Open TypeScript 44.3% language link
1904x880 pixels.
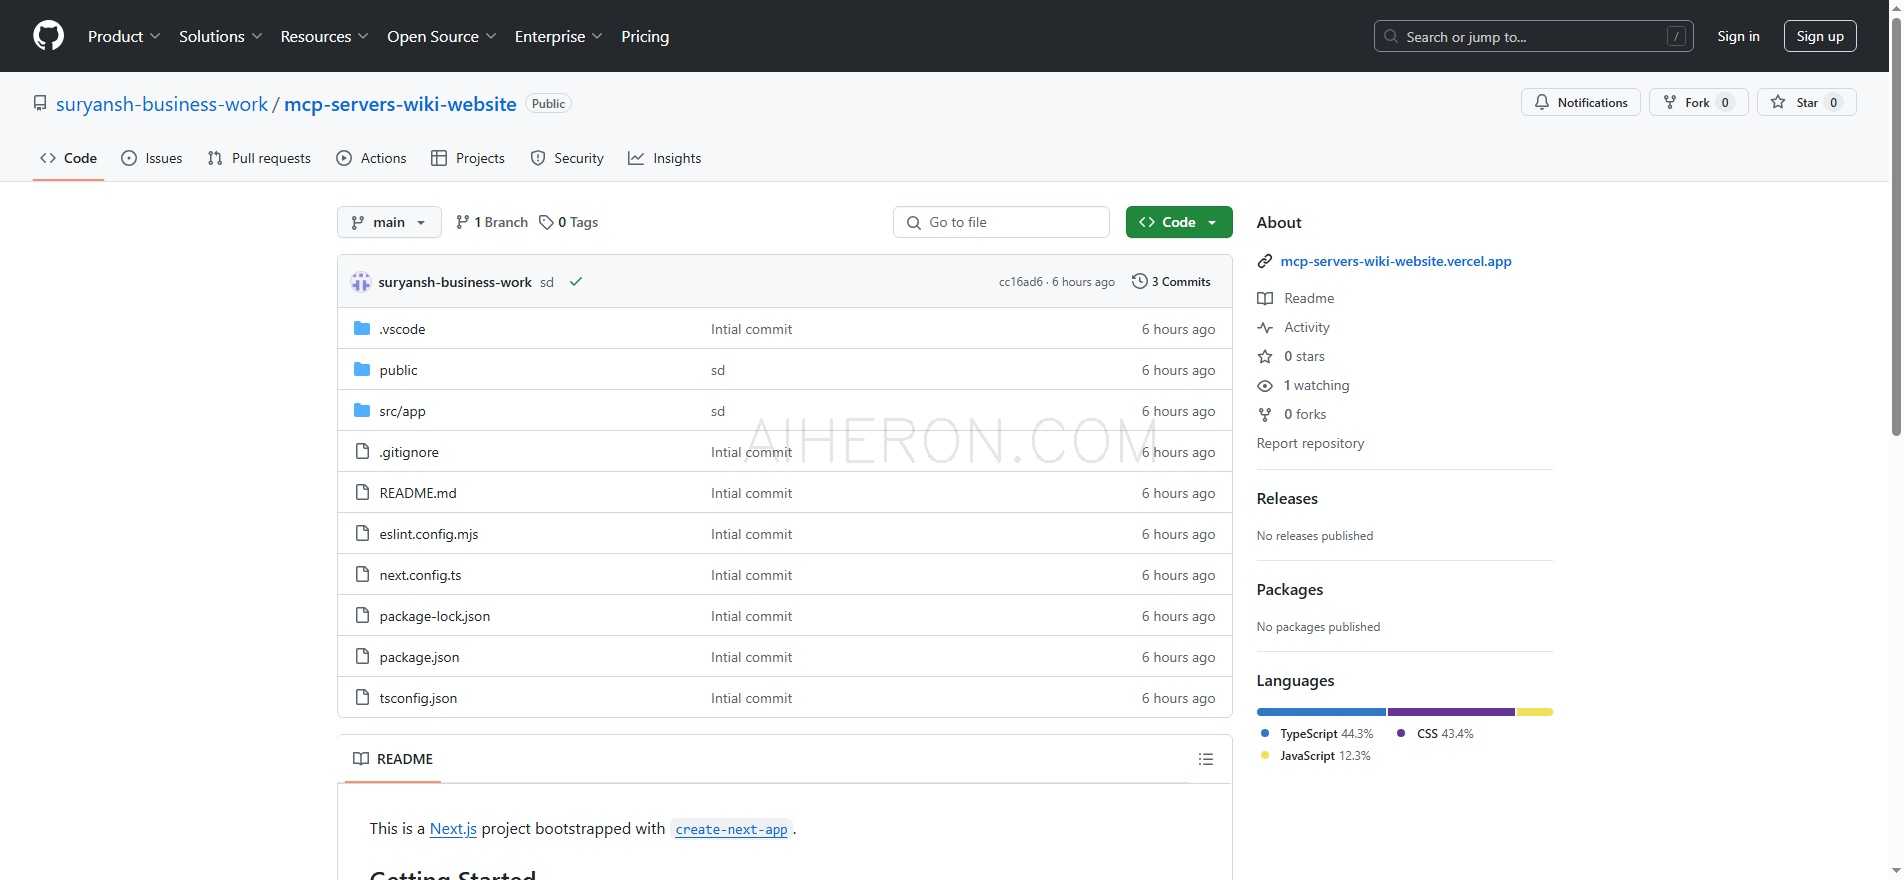pyautogui.click(x=1316, y=734)
